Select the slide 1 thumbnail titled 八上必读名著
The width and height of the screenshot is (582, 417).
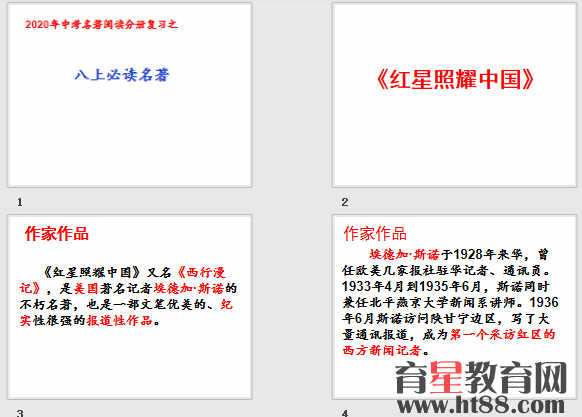130,95
